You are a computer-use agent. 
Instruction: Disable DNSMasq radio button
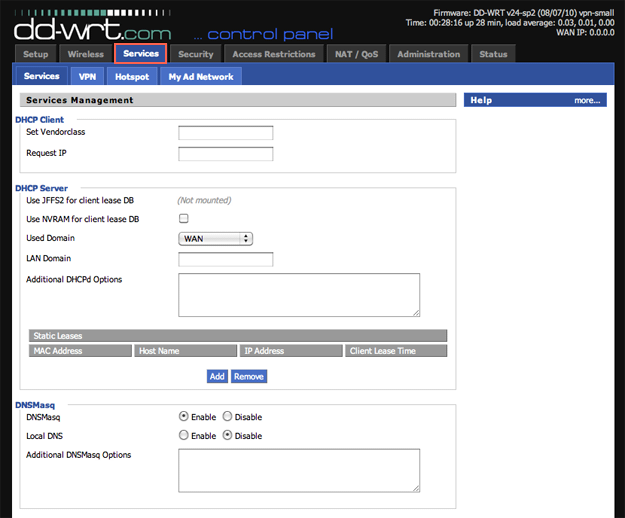tap(227, 416)
